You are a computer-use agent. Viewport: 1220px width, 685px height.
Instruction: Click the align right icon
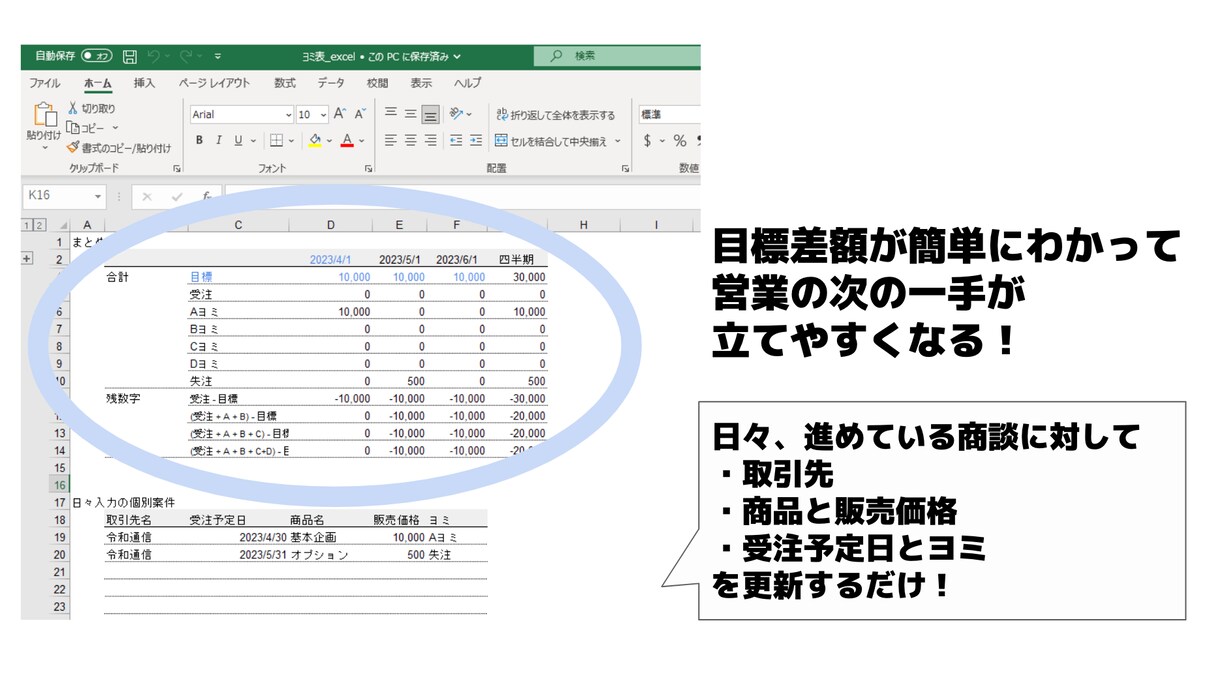click(x=430, y=141)
